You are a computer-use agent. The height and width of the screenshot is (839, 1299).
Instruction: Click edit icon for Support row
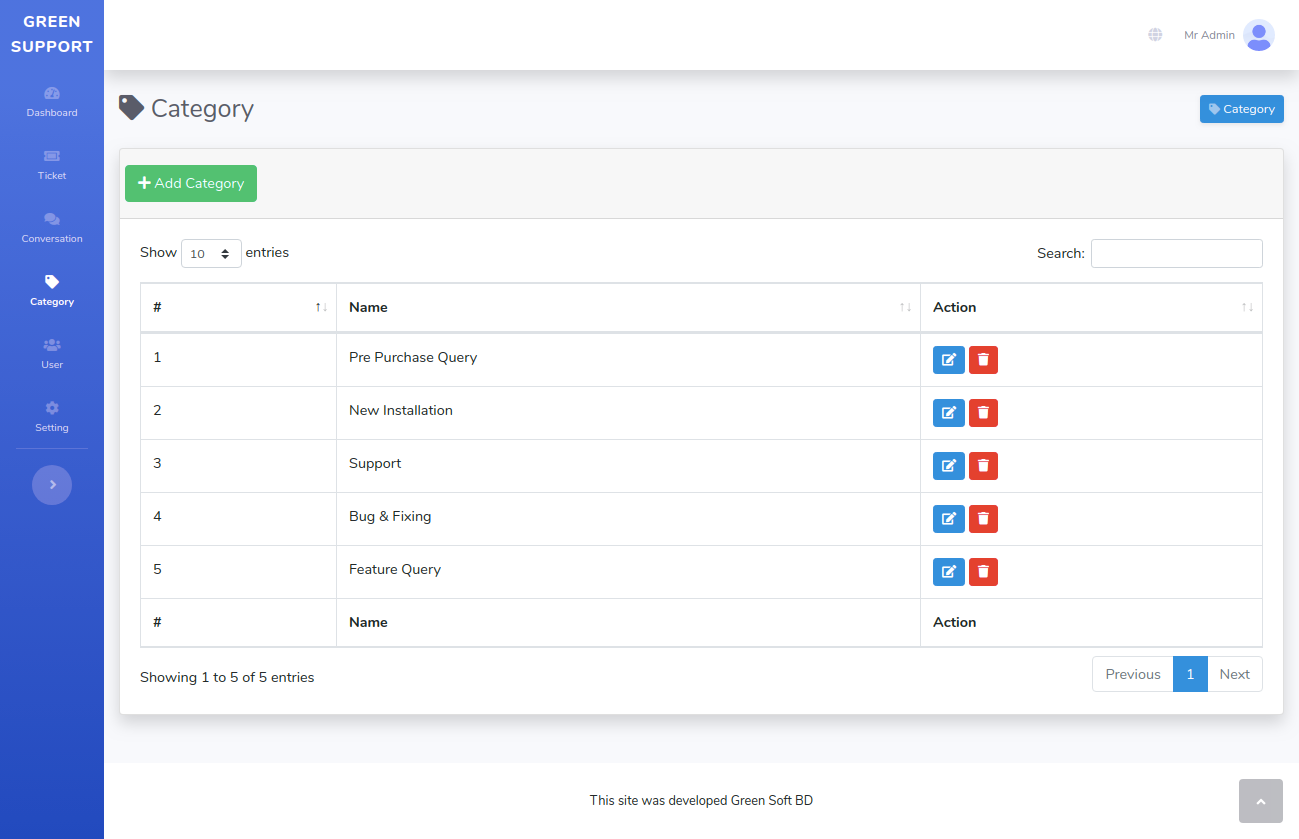pyautogui.click(x=948, y=466)
